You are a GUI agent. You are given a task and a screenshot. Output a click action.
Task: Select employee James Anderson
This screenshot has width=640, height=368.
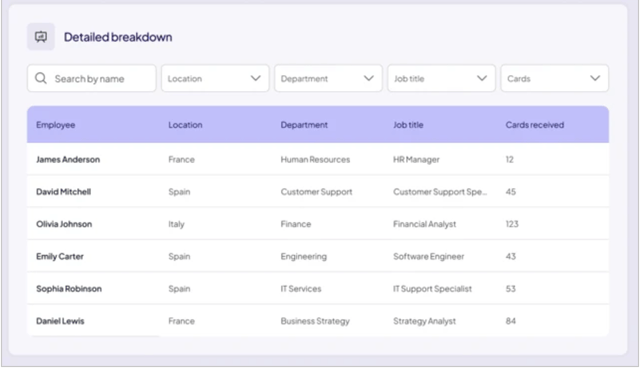[68, 160]
